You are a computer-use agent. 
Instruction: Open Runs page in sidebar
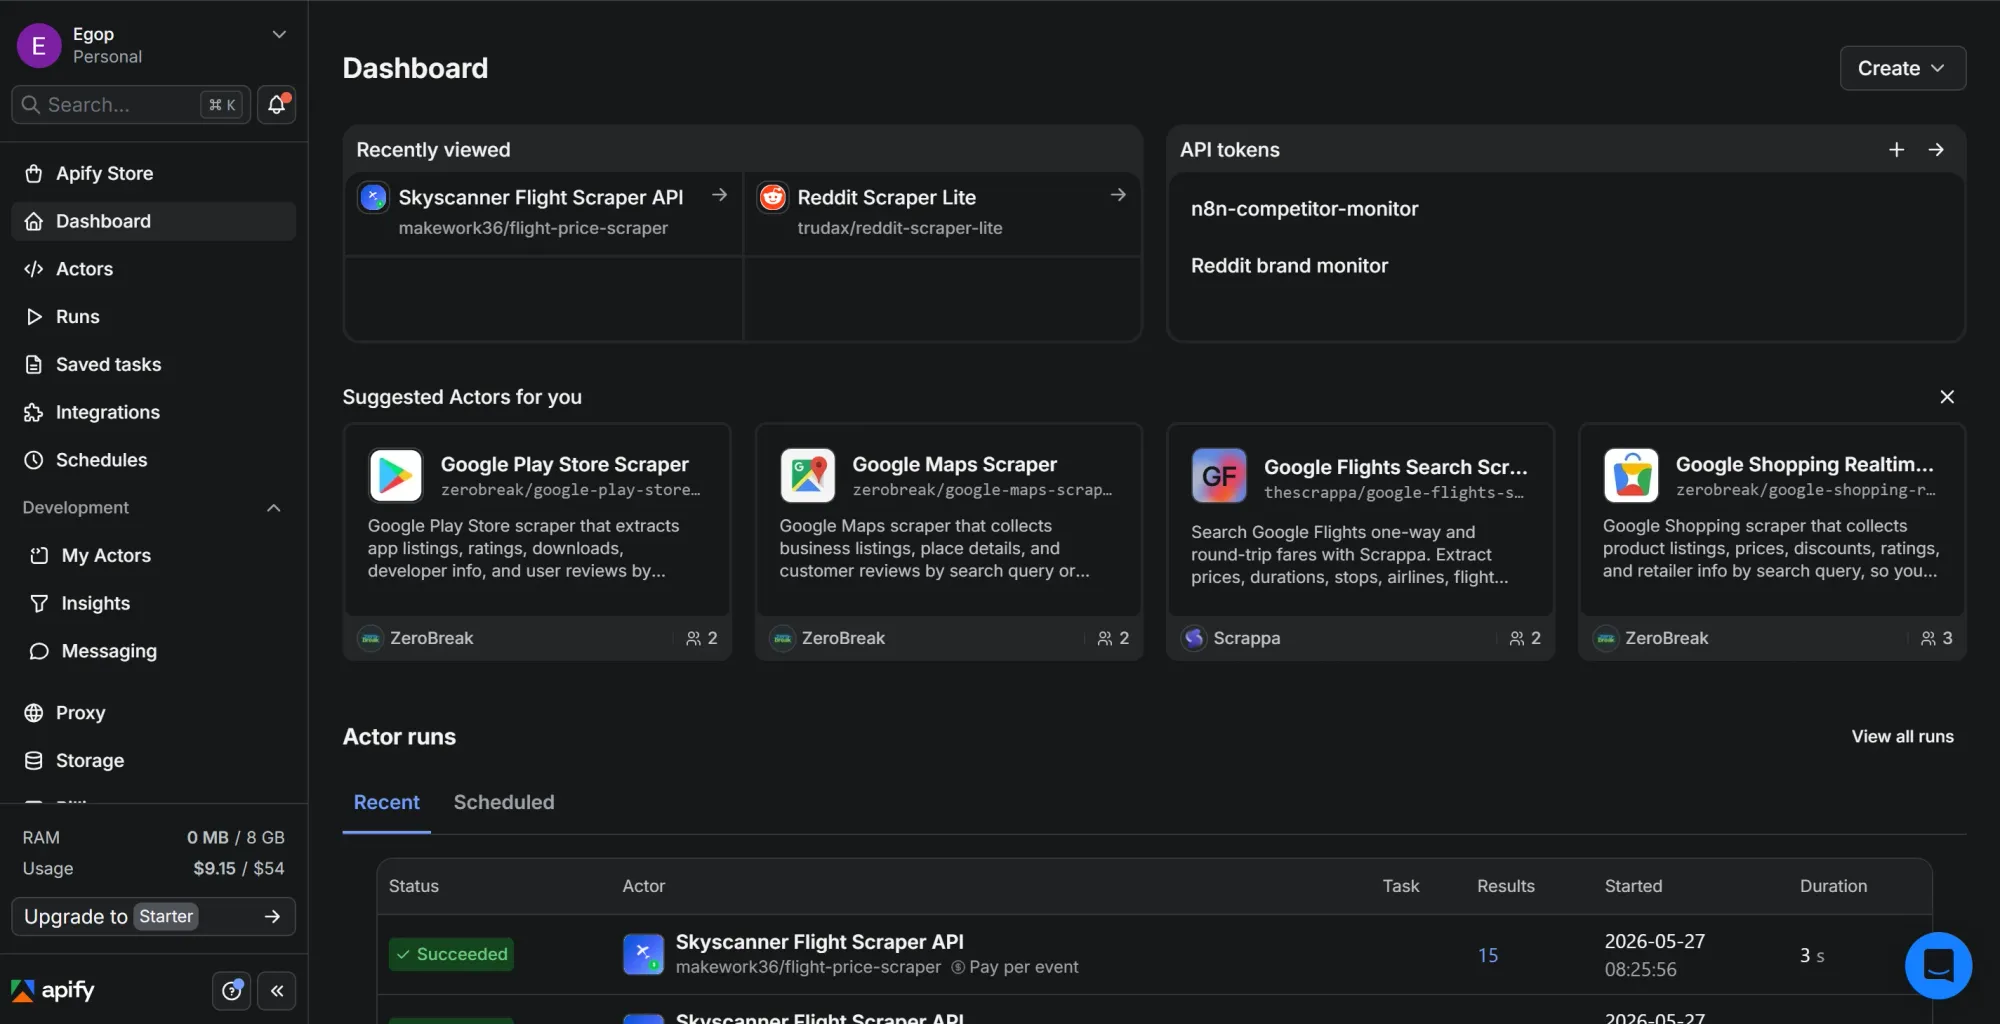153,317
